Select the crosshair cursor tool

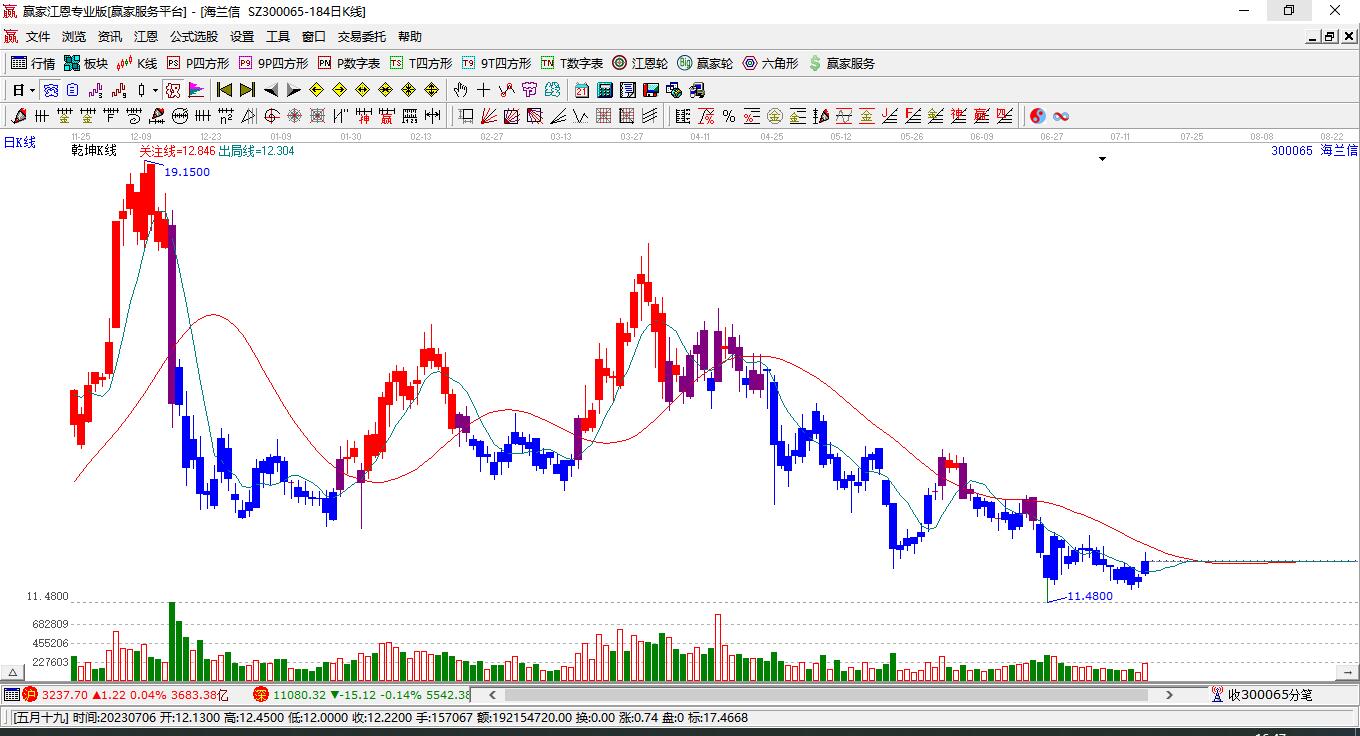(x=483, y=90)
